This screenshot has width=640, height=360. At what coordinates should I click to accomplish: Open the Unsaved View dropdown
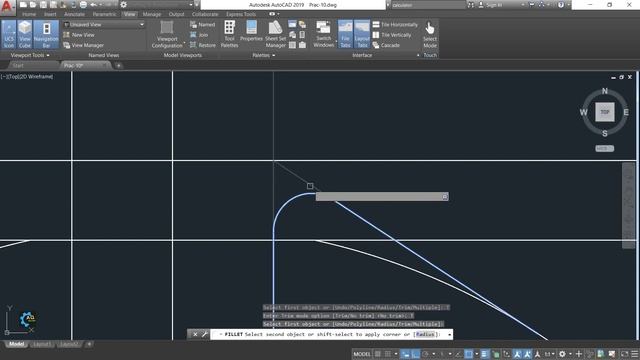(104, 24)
